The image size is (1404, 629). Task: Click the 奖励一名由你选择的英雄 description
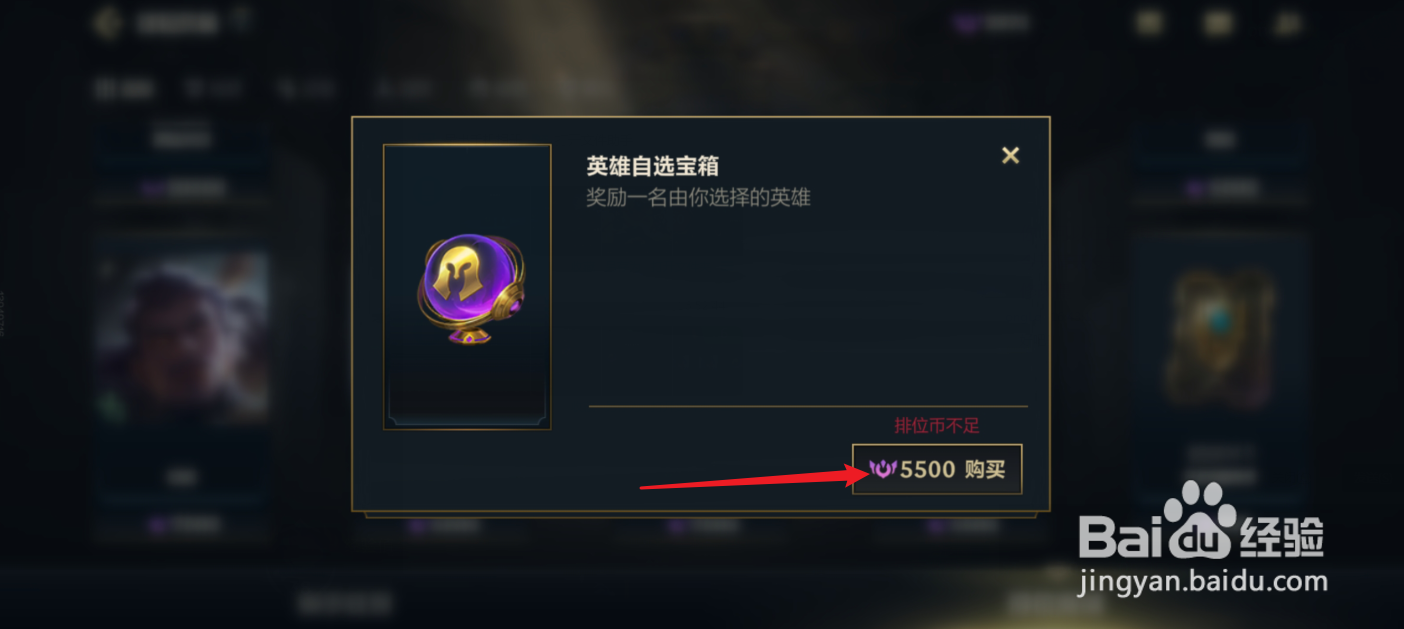[698, 197]
